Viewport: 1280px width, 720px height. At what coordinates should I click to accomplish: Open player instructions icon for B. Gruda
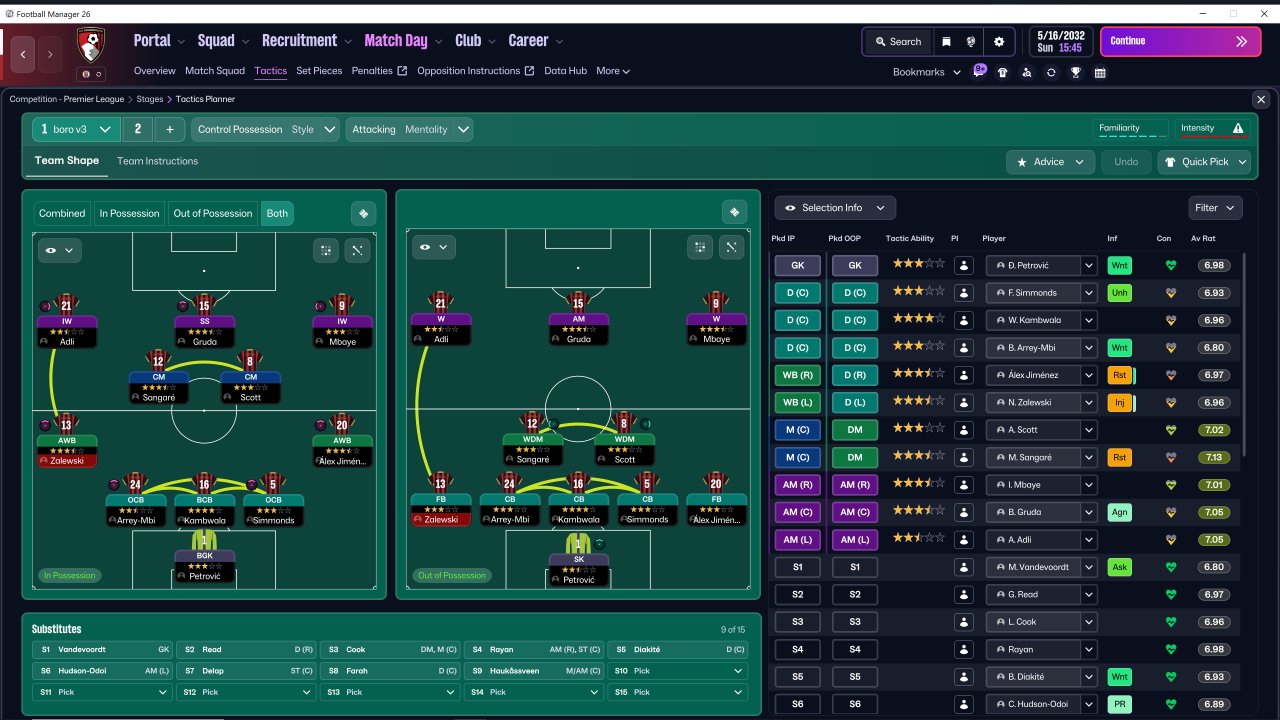click(x=964, y=512)
